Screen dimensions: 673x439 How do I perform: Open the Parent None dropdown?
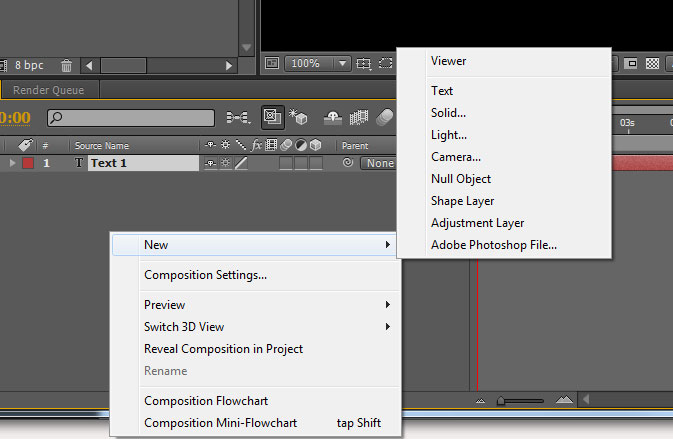378,163
